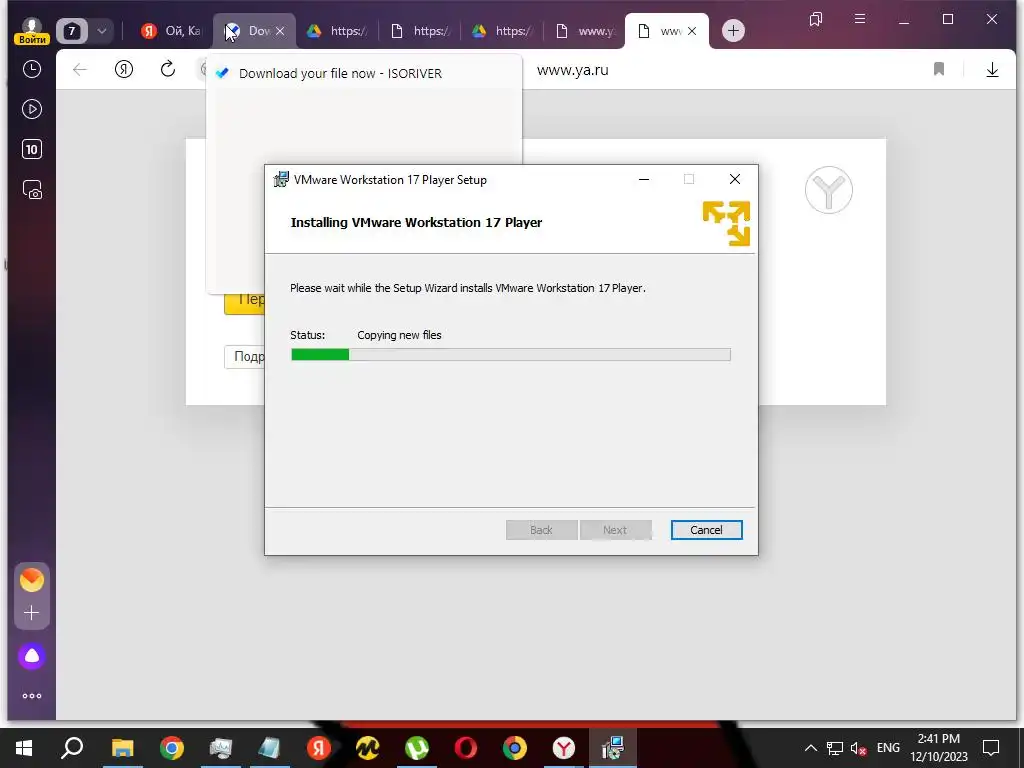Viewport: 1024px width, 768px height.
Task: Minimize the VMware Setup dialog
Action: click(644, 180)
